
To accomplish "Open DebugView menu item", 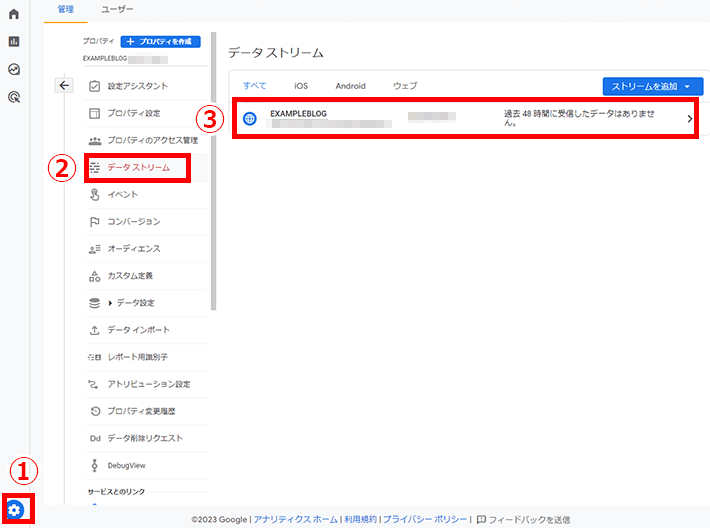I will (146, 466).
